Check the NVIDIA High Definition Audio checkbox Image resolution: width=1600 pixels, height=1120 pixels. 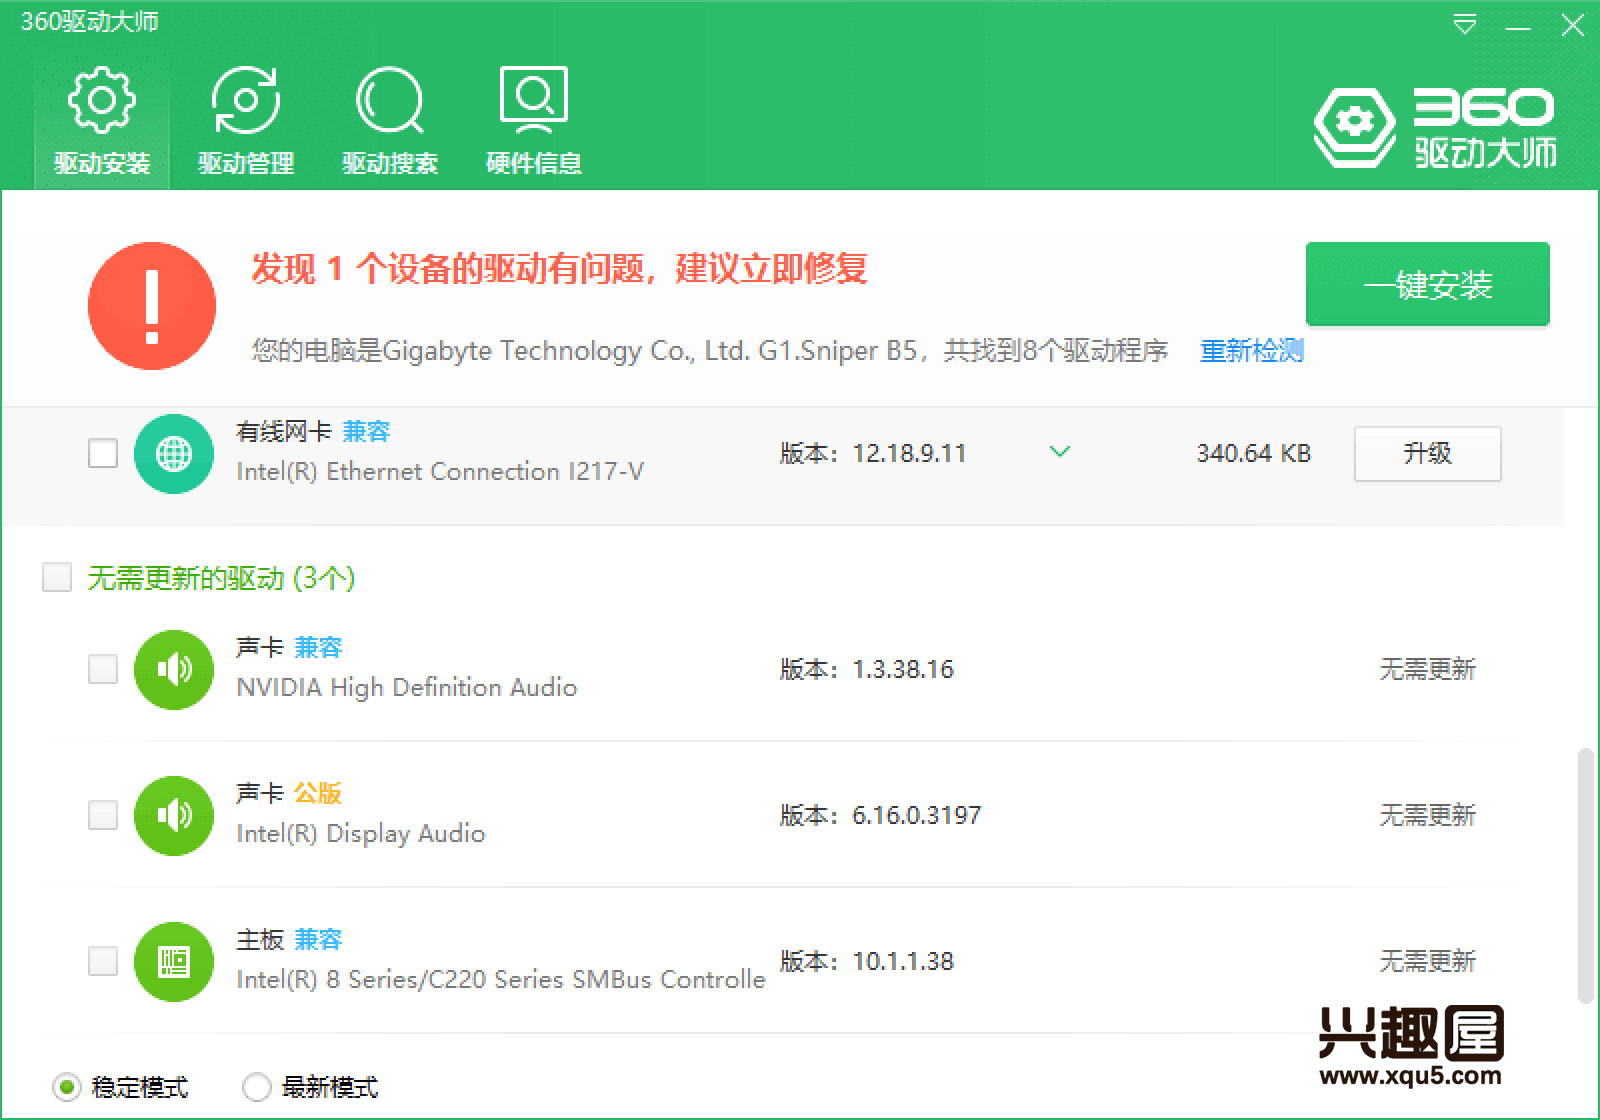(x=103, y=669)
